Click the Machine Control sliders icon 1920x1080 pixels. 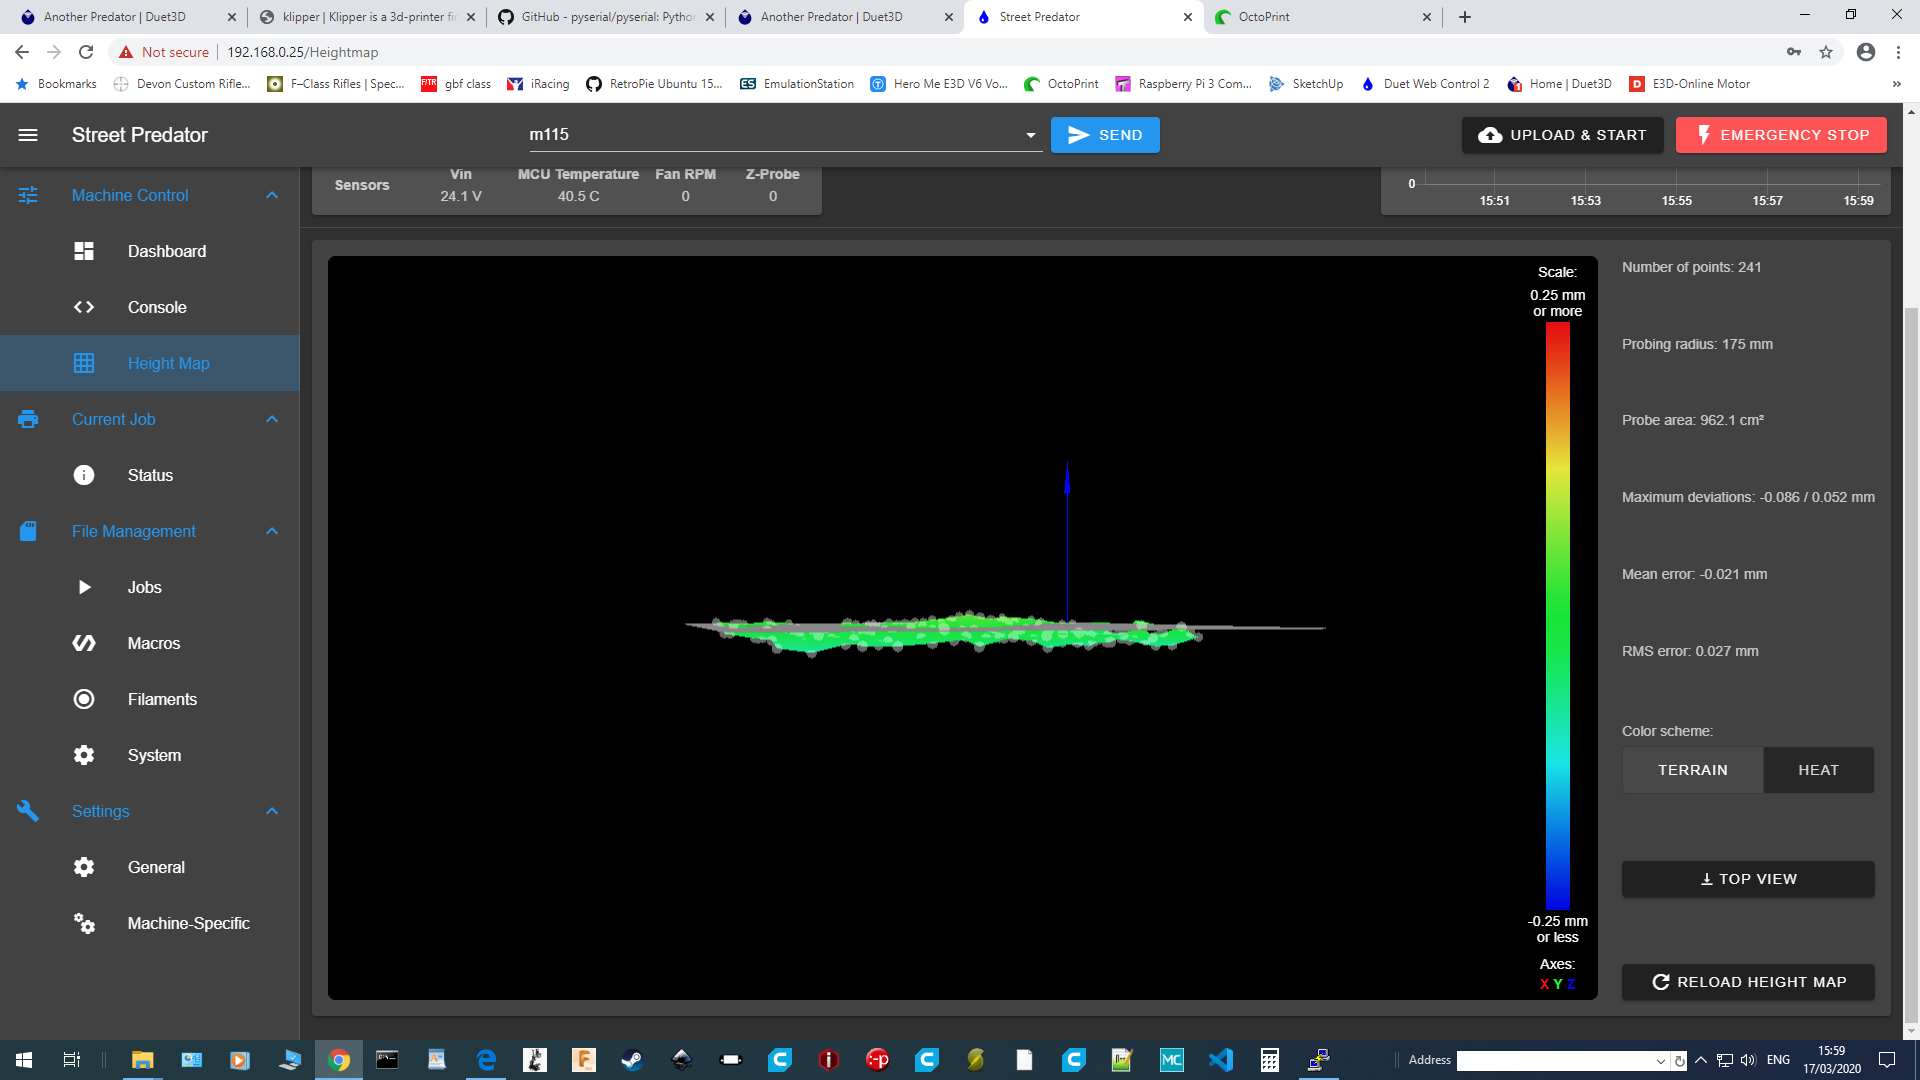pos(28,195)
